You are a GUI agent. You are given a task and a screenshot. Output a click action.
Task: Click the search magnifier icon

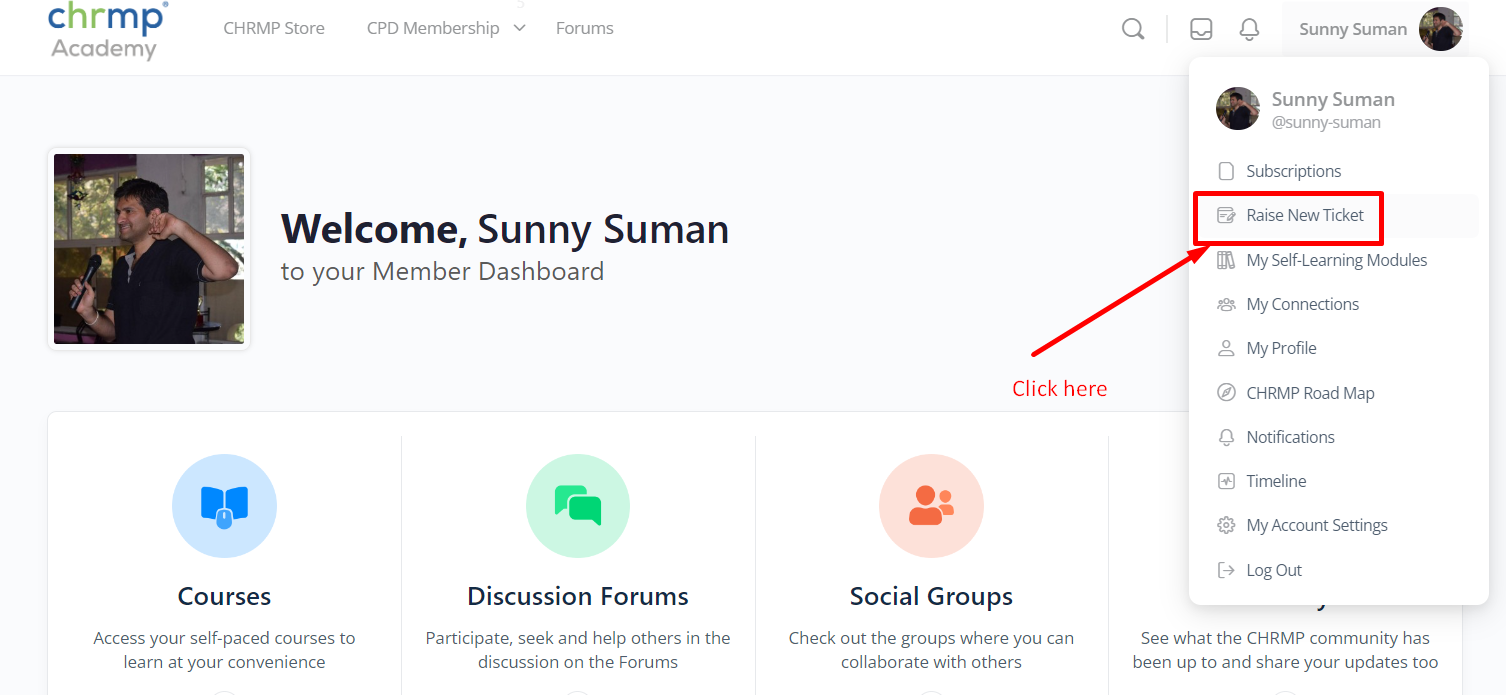[1133, 29]
